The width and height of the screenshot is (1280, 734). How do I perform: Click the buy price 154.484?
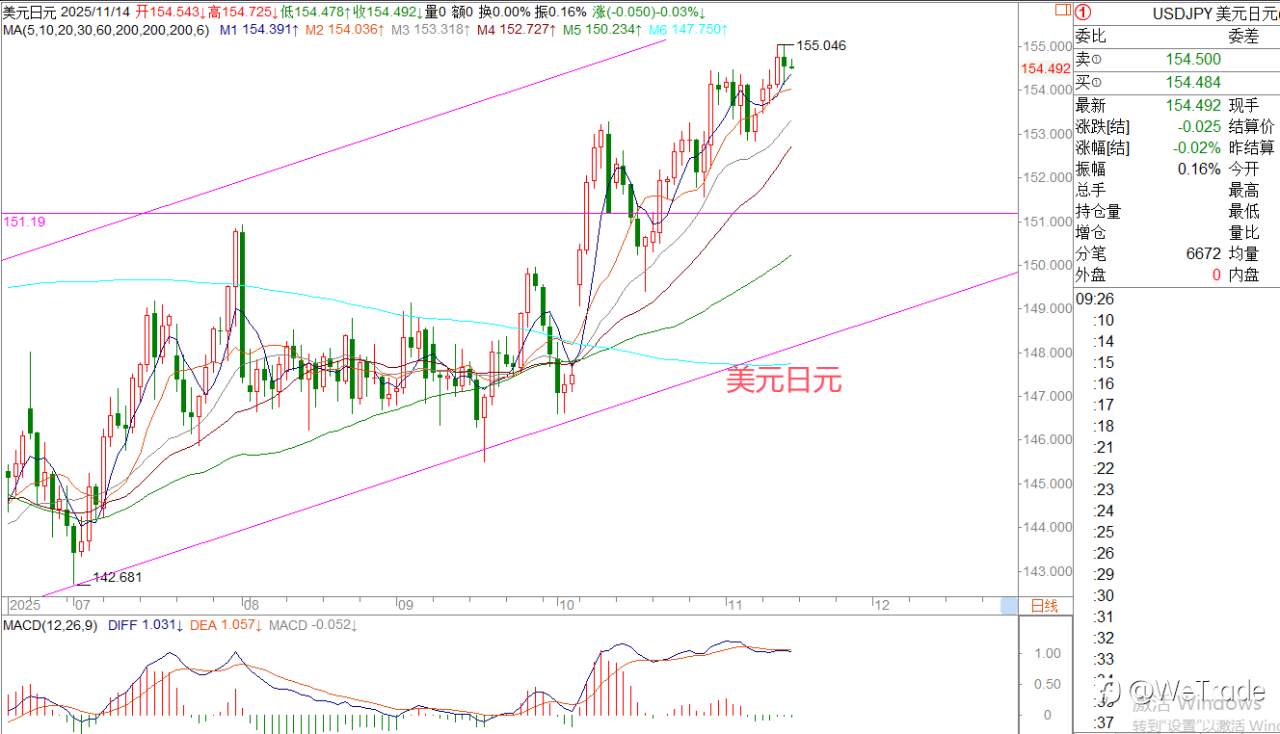click(x=1193, y=83)
